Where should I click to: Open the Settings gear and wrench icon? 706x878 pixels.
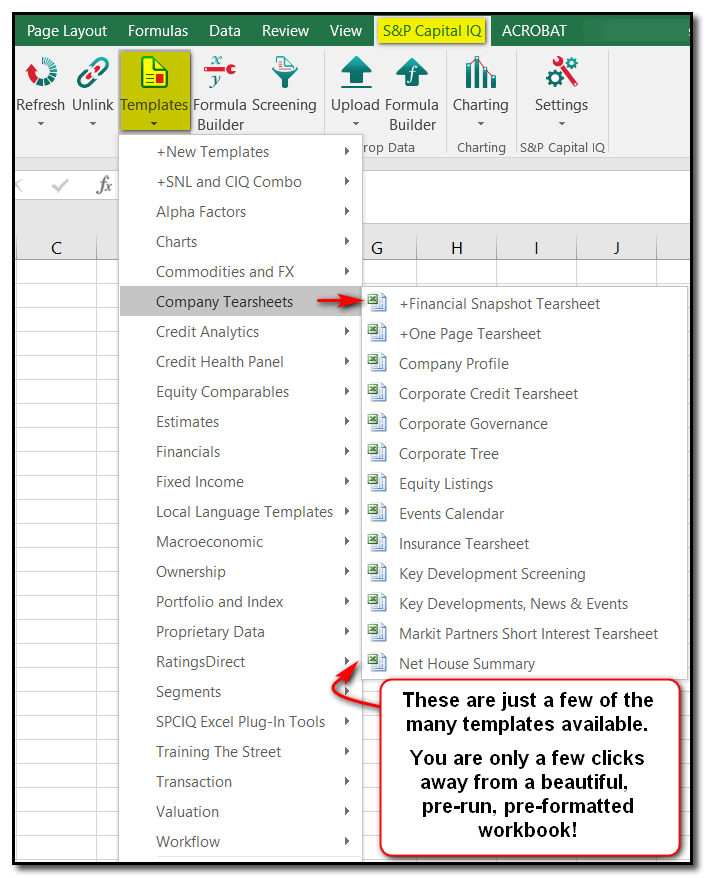tap(562, 72)
